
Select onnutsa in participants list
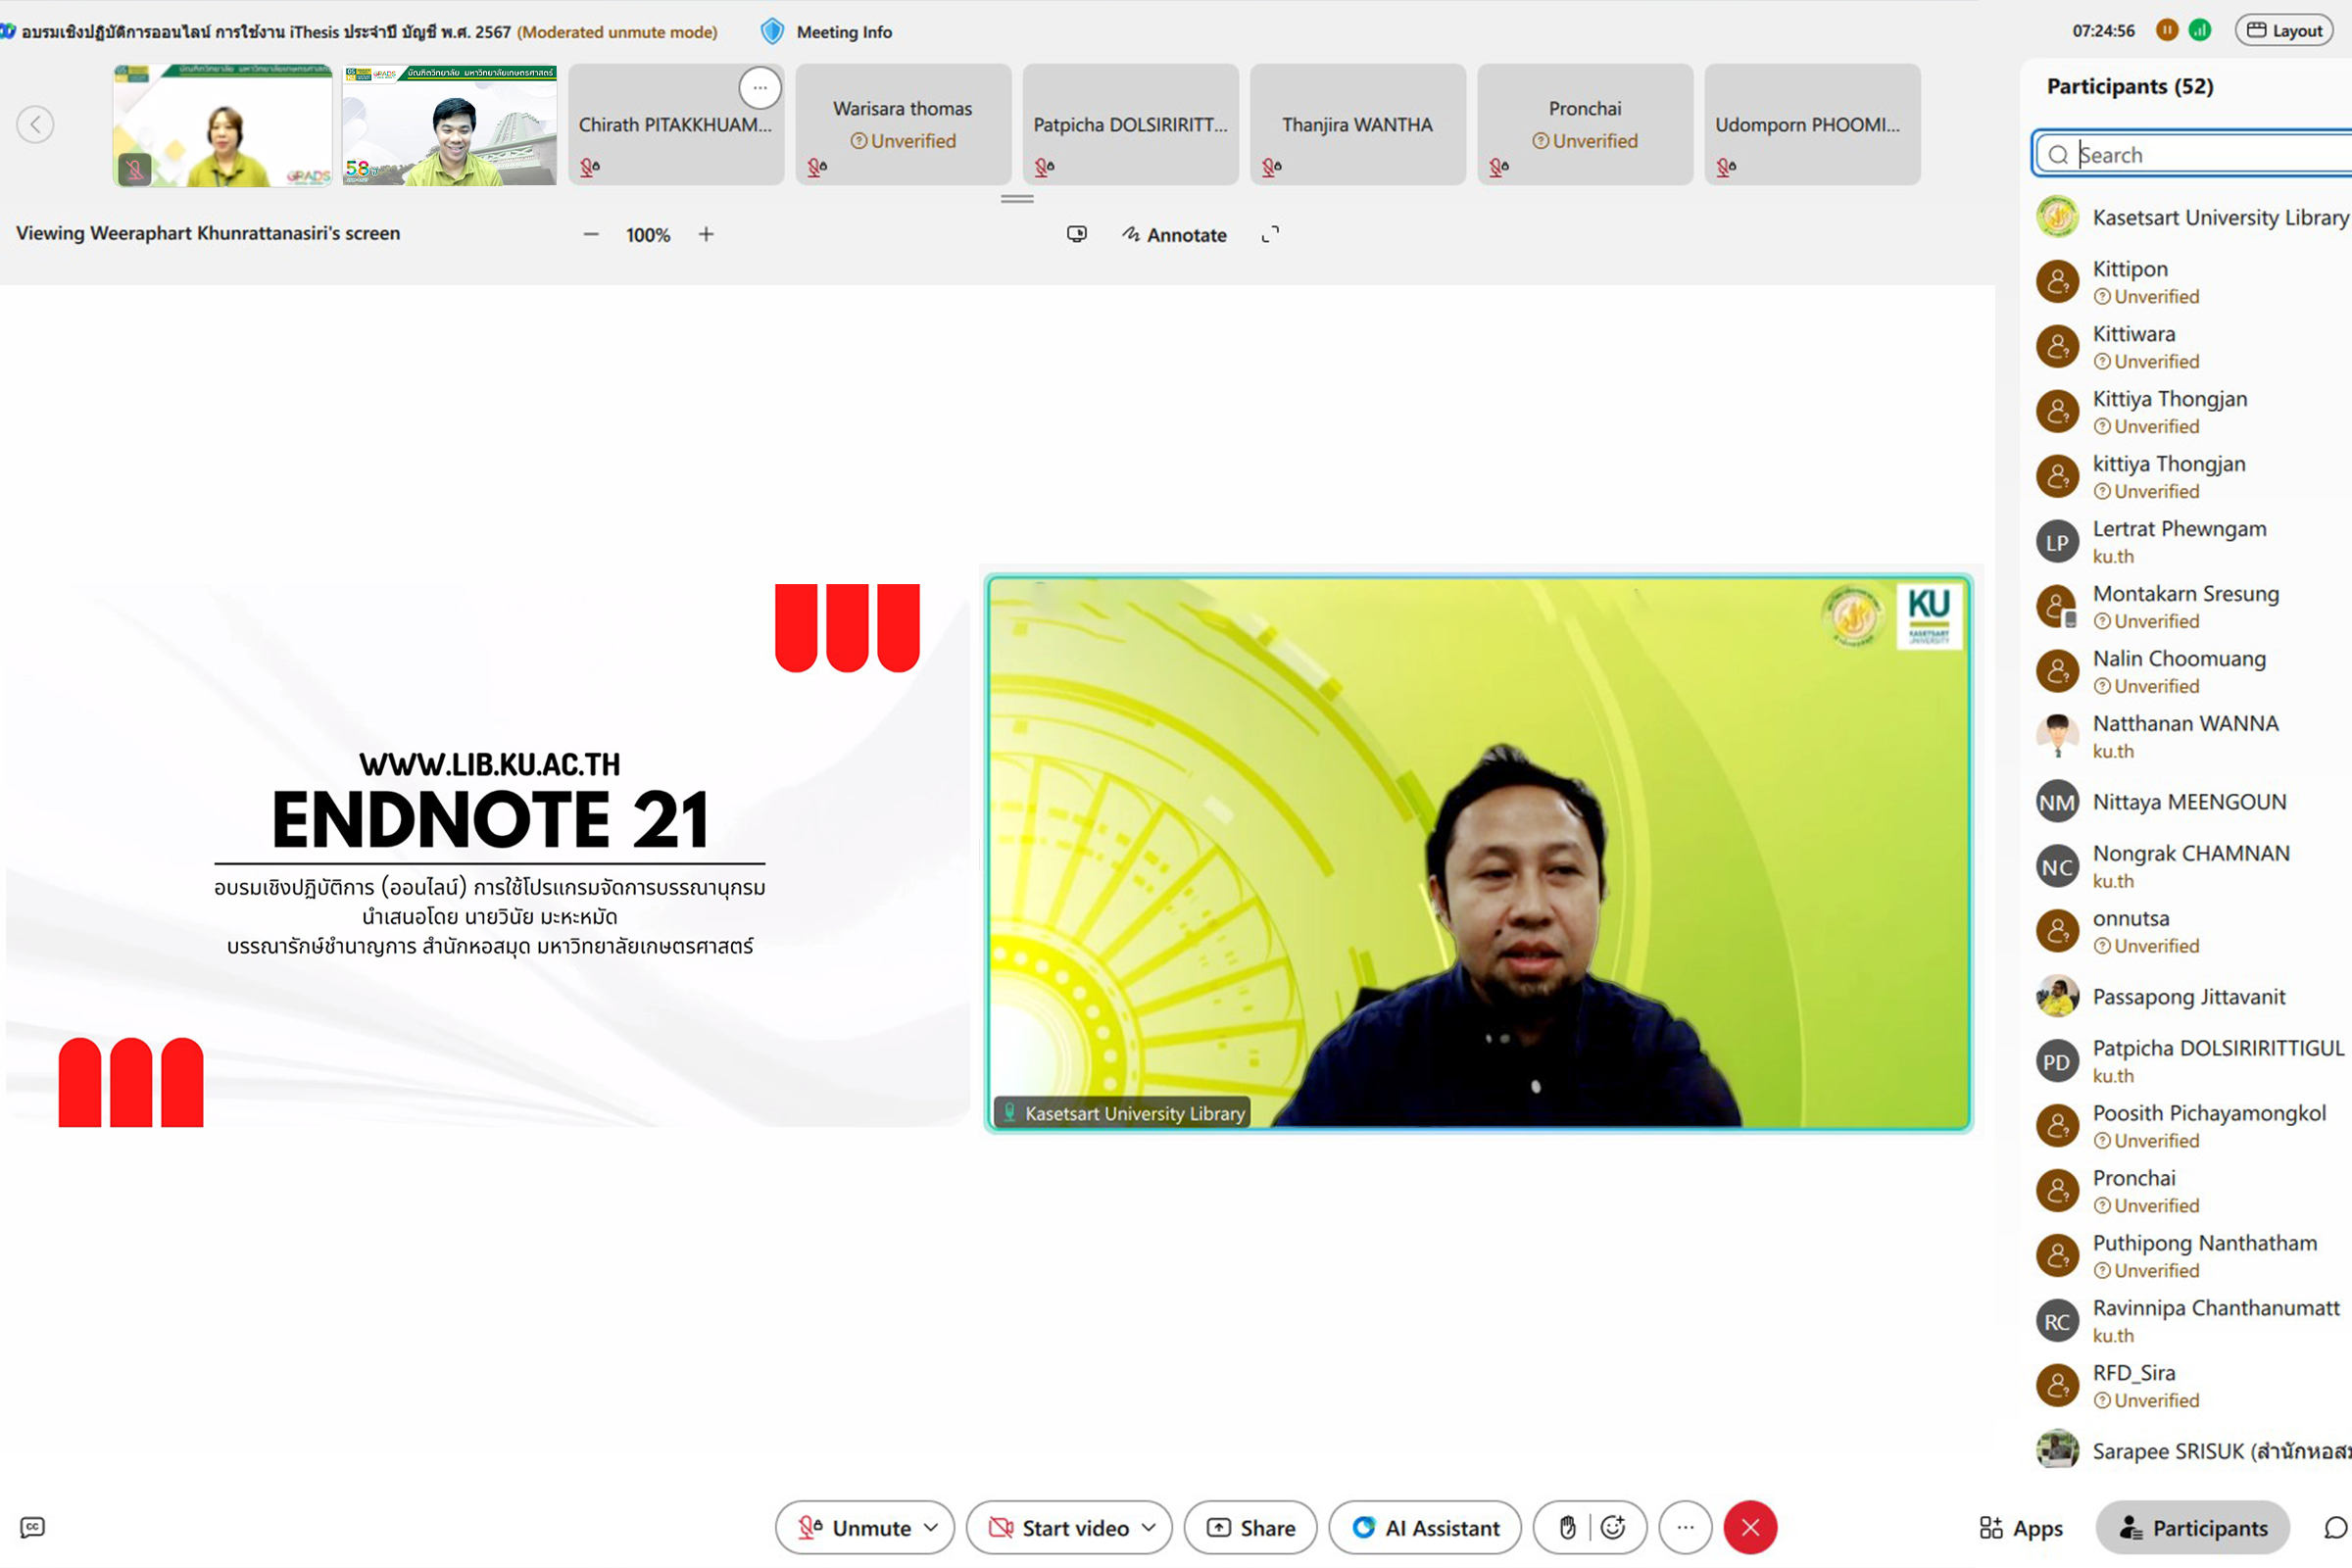coord(2192,932)
